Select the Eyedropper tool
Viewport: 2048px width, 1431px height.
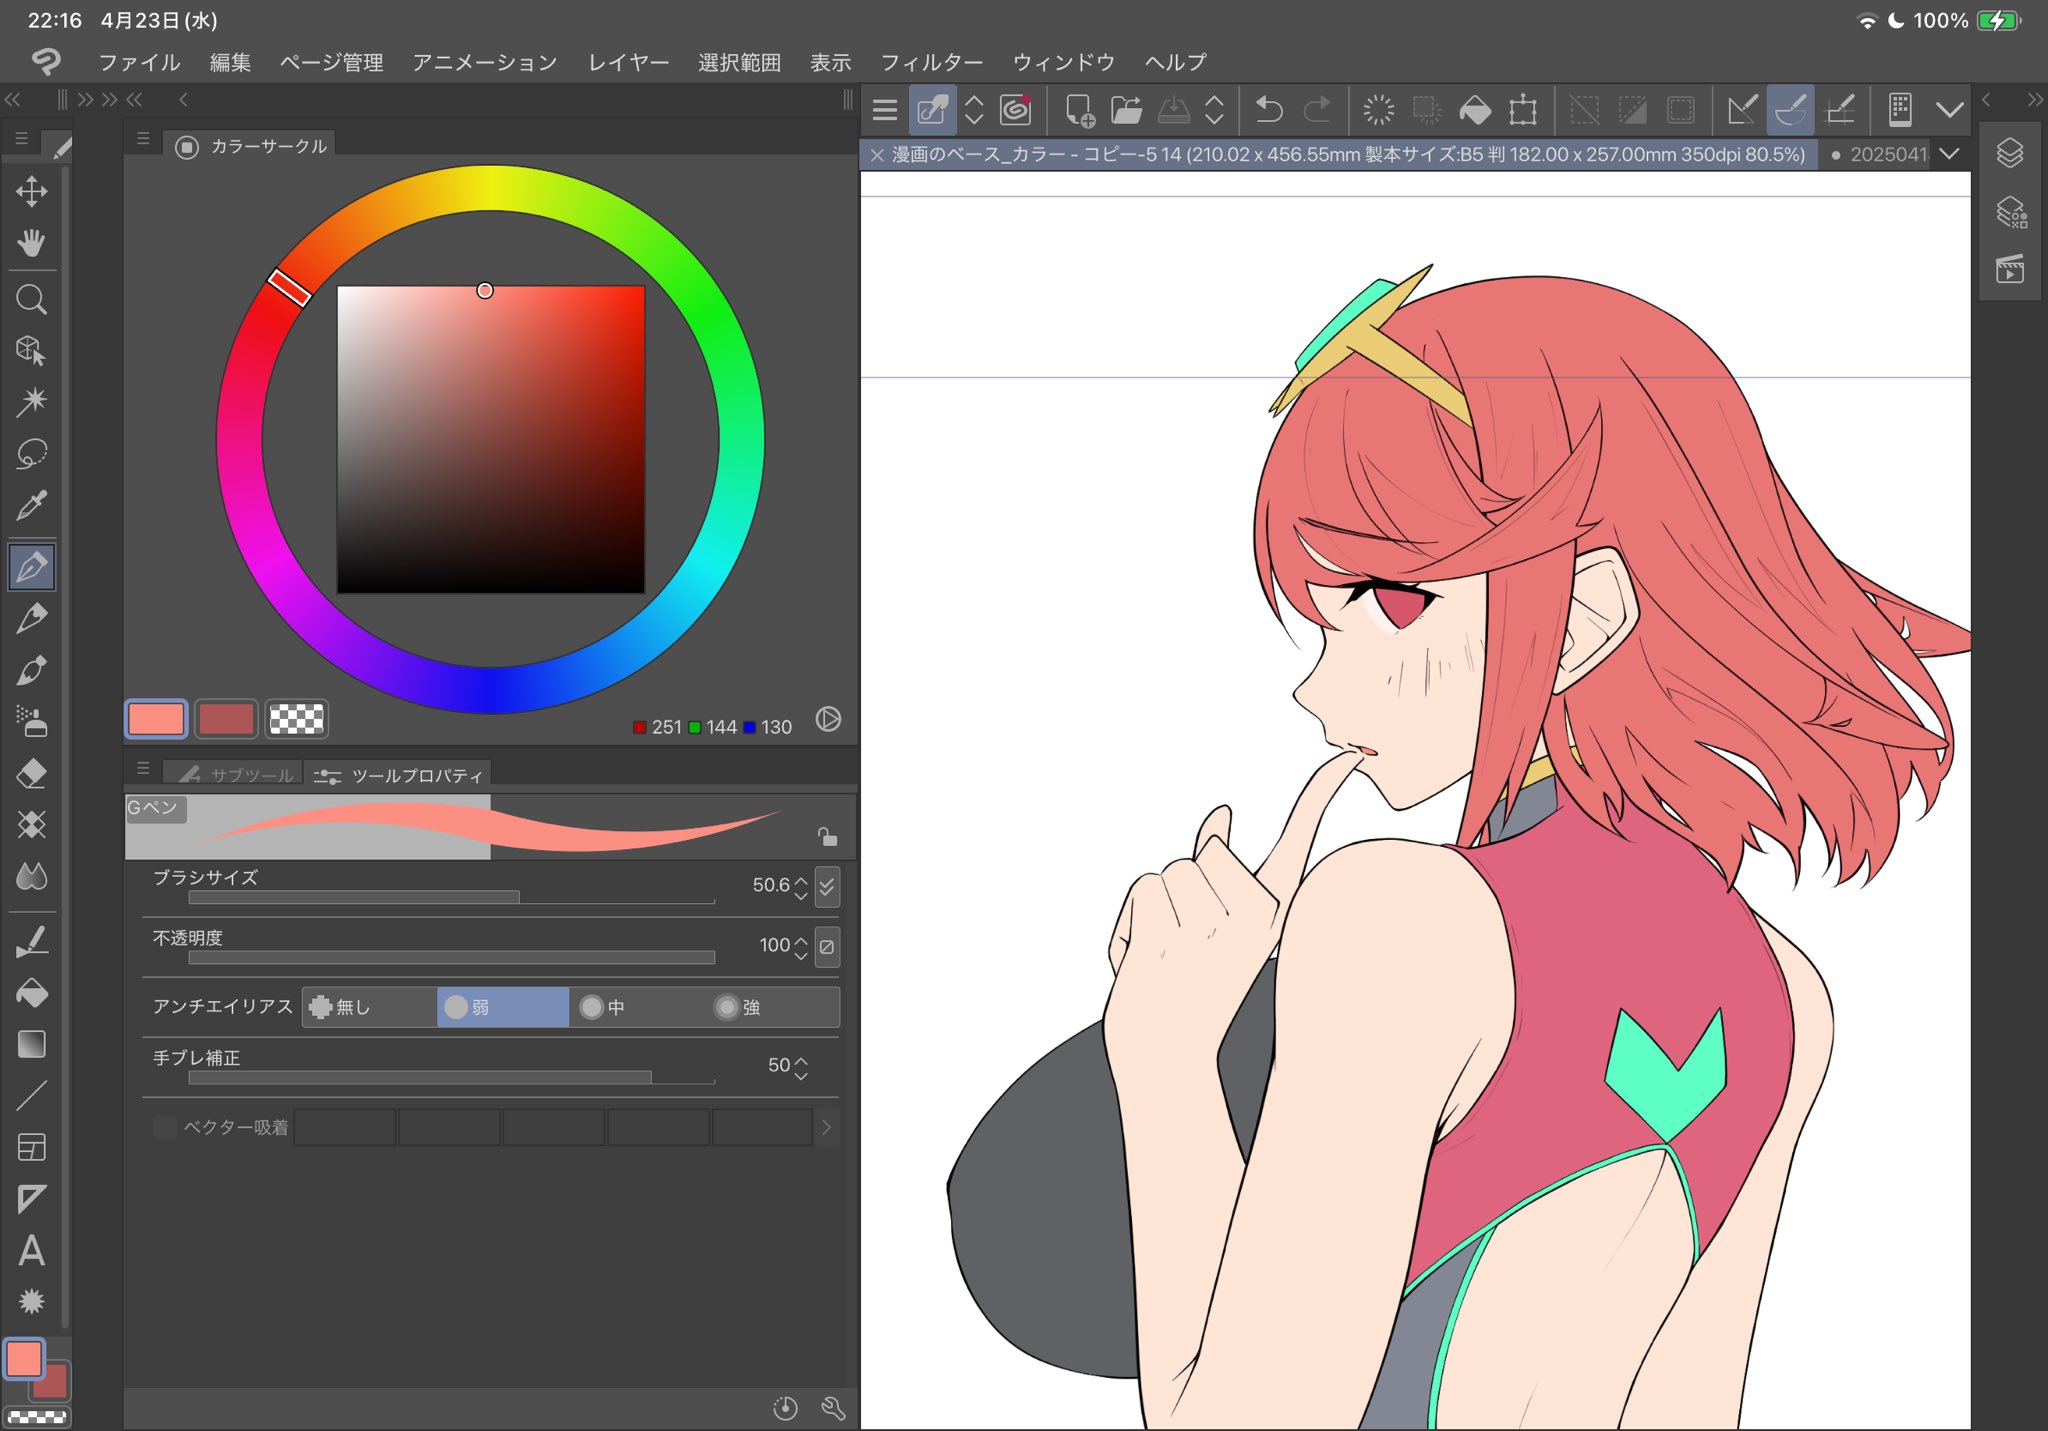(x=31, y=505)
